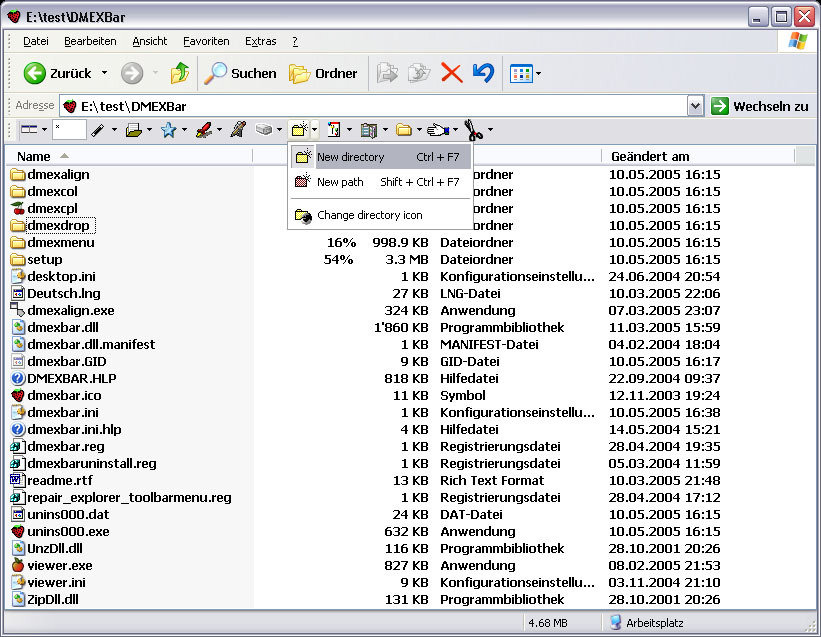
Task: Click the yellow folder toolbar icon
Action: [x=404, y=129]
